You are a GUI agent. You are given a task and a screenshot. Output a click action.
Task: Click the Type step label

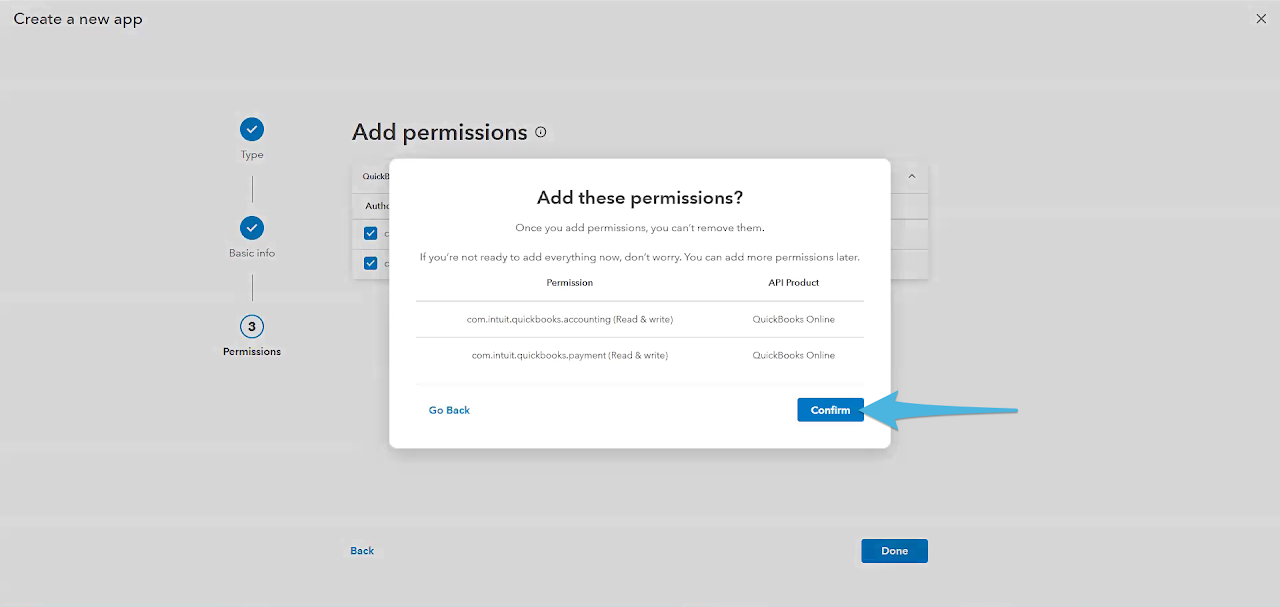tap(252, 155)
